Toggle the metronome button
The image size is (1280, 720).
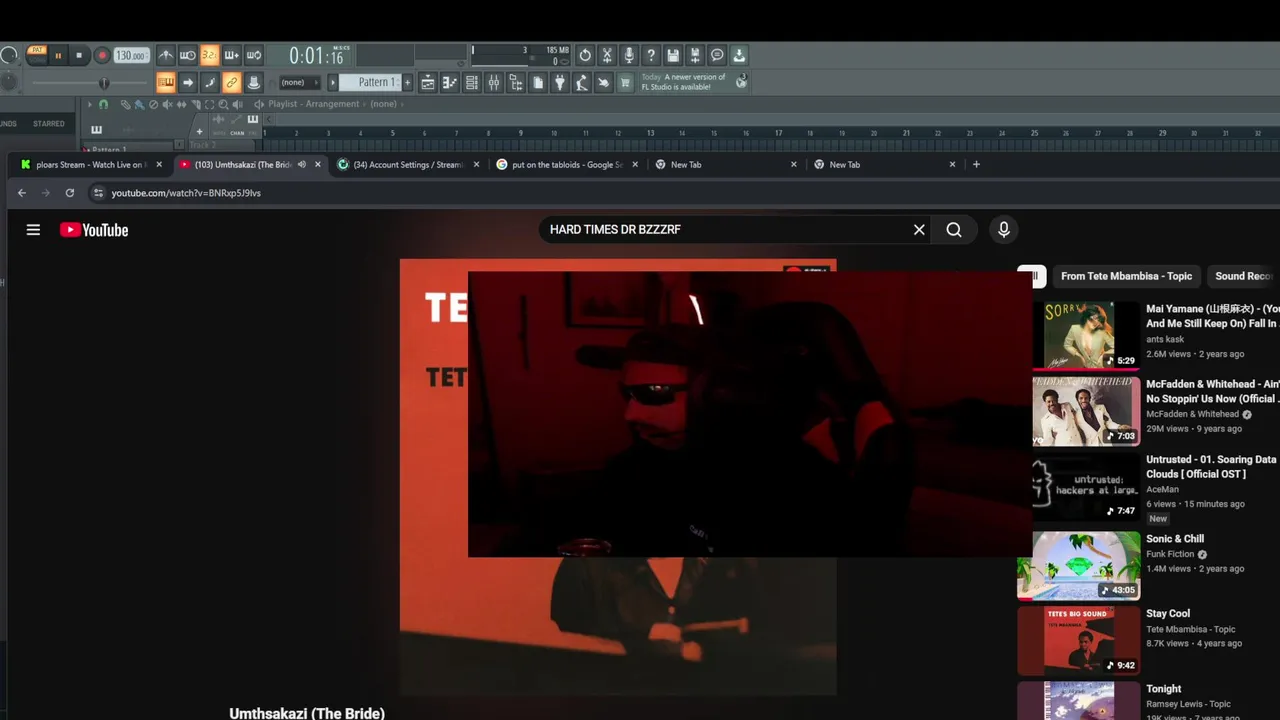(166, 55)
